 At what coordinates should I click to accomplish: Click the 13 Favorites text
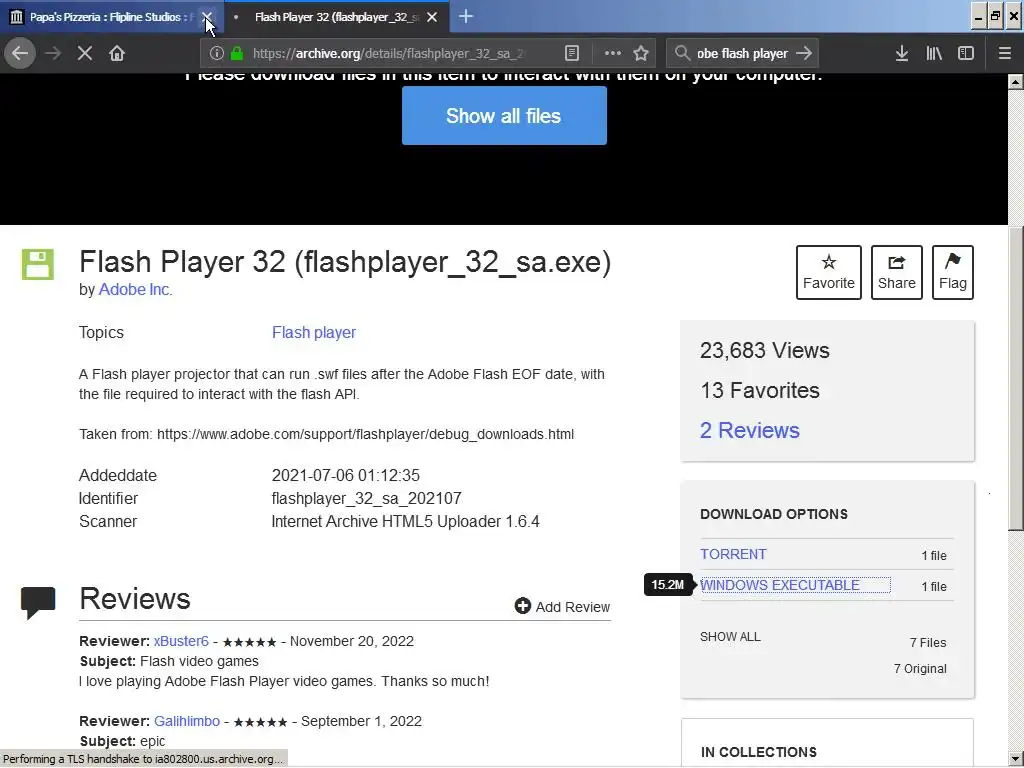point(760,391)
